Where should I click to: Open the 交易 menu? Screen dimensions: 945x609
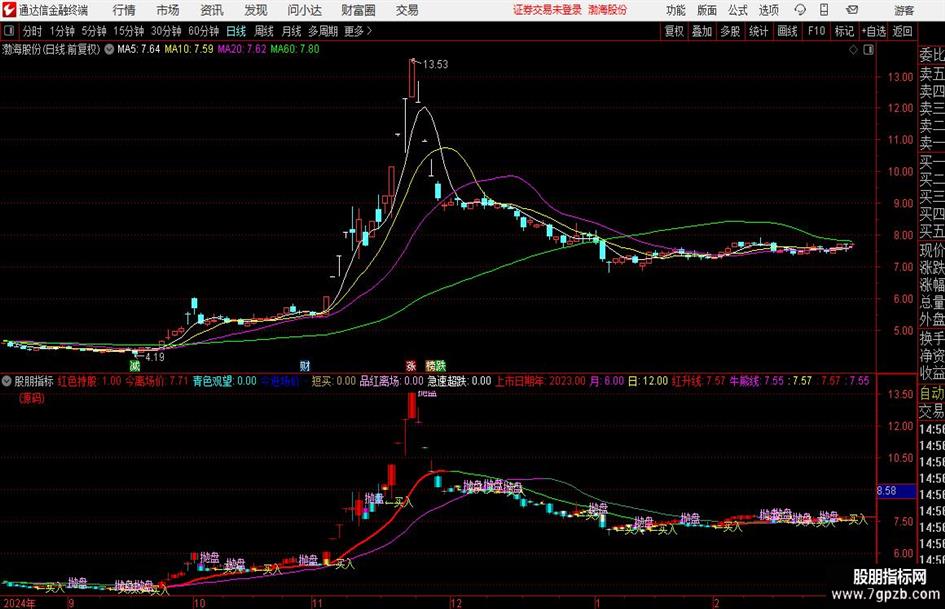click(x=407, y=10)
